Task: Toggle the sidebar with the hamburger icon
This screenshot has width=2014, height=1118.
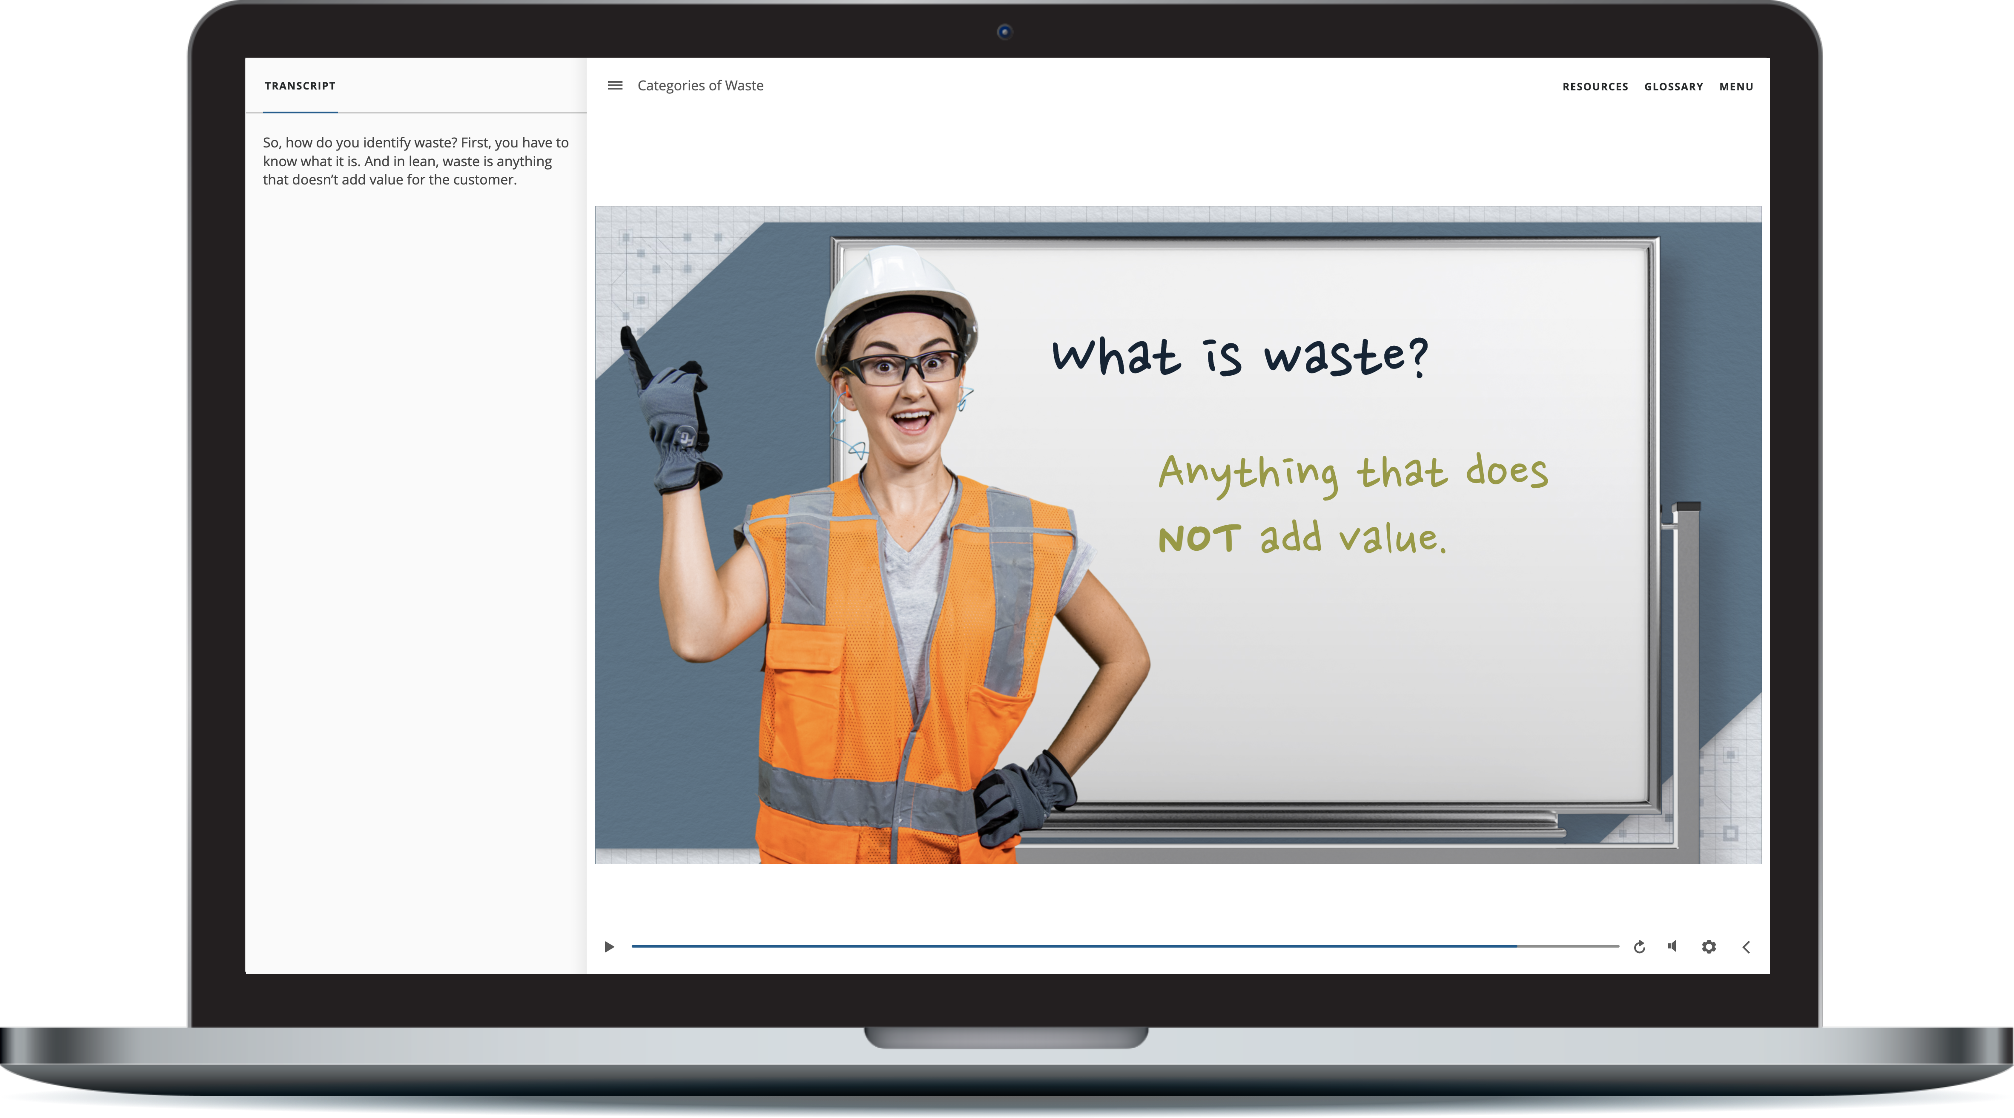Action: pyautogui.click(x=615, y=86)
